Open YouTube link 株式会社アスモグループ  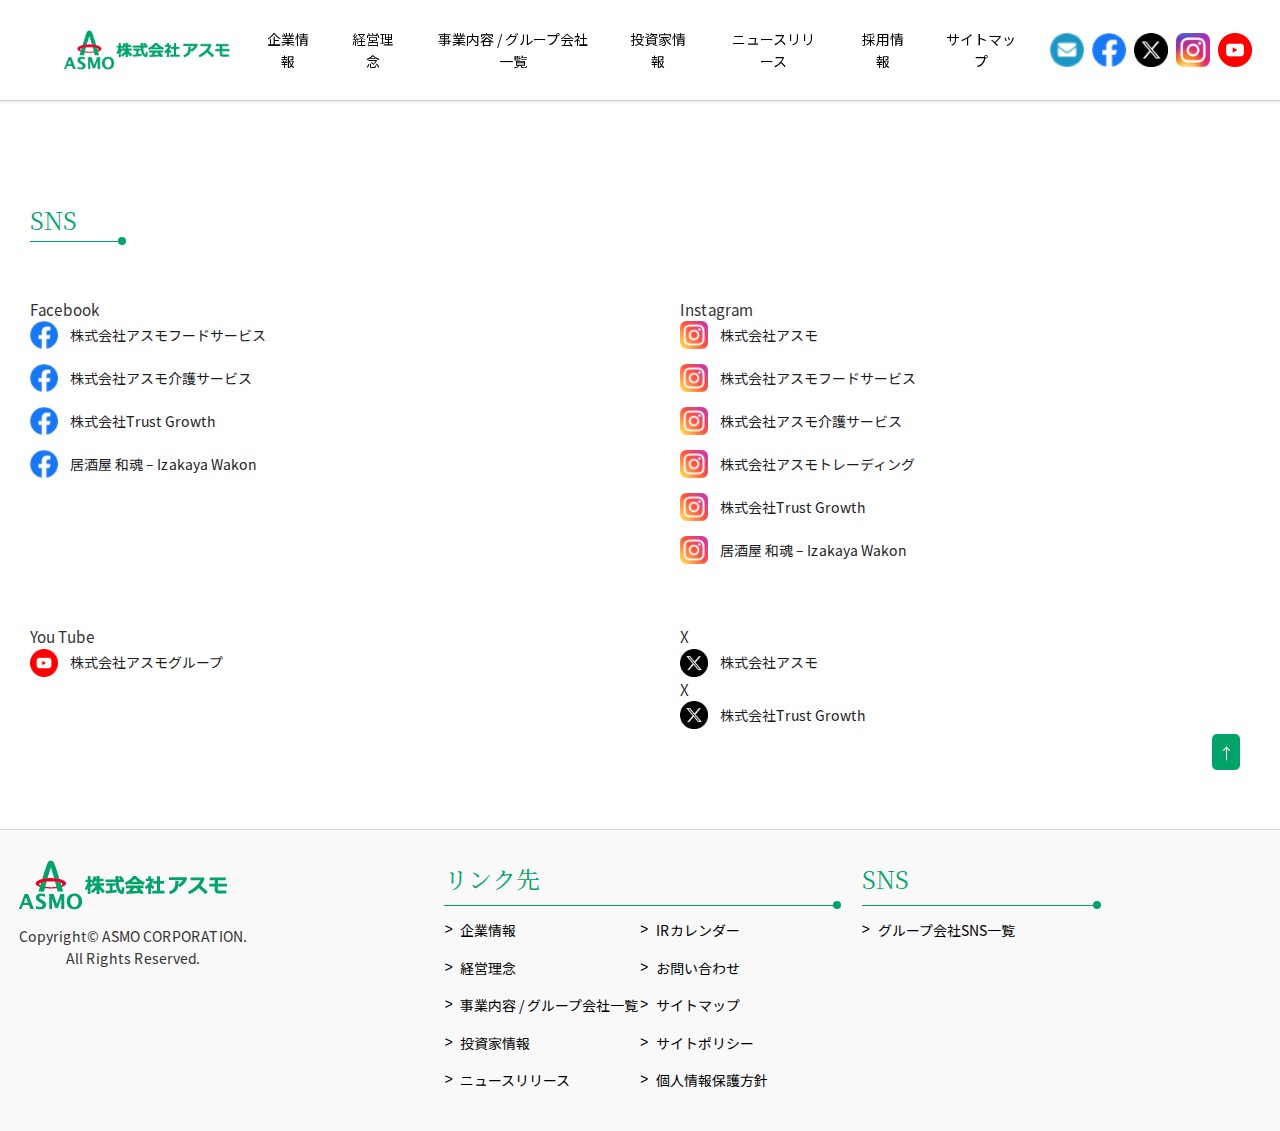147,663
